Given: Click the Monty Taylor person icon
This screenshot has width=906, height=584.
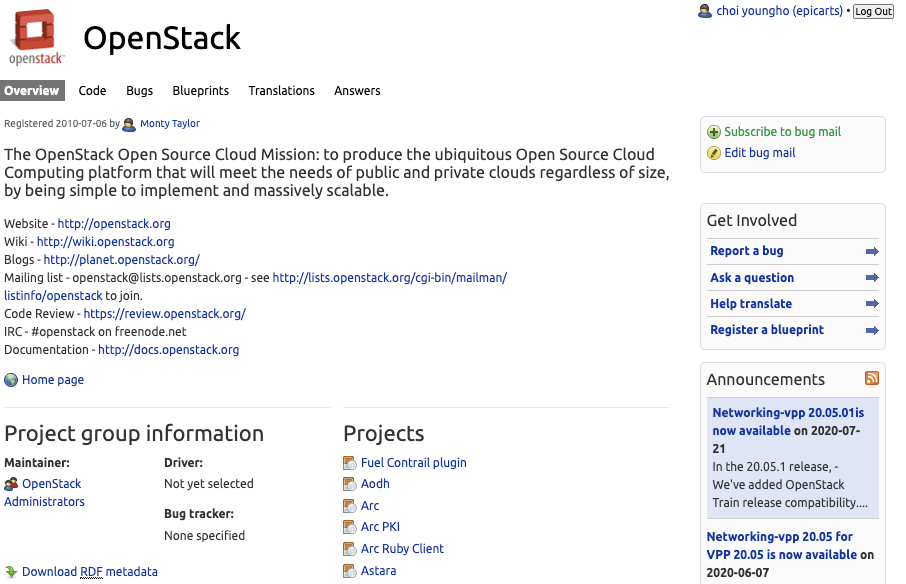Looking at the screenshot, I should pos(129,124).
